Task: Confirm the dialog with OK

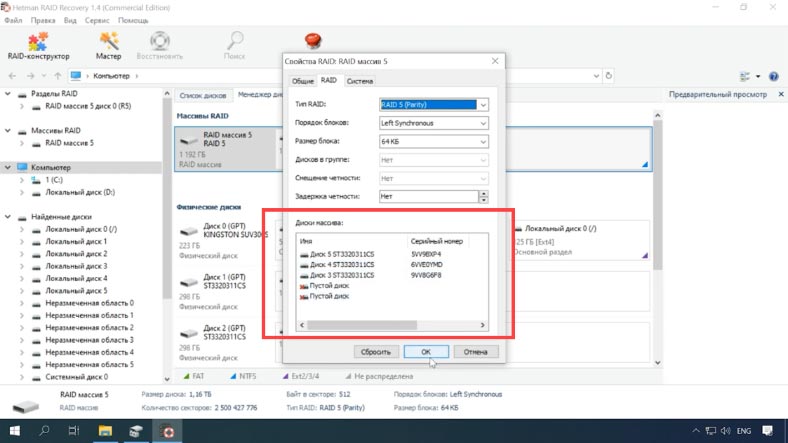Action: (426, 352)
